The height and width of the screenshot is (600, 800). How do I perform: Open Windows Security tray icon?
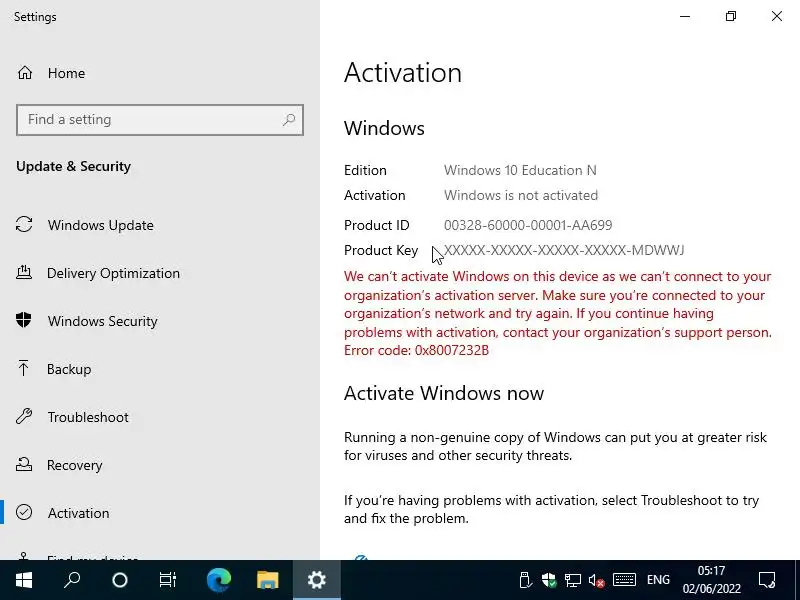[549, 580]
